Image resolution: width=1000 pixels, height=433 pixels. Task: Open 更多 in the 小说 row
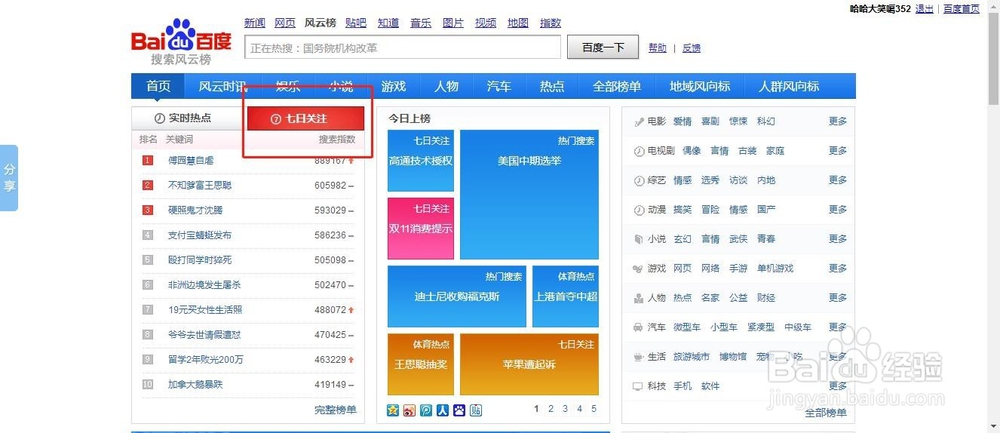pyautogui.click(x=838, y=239)
